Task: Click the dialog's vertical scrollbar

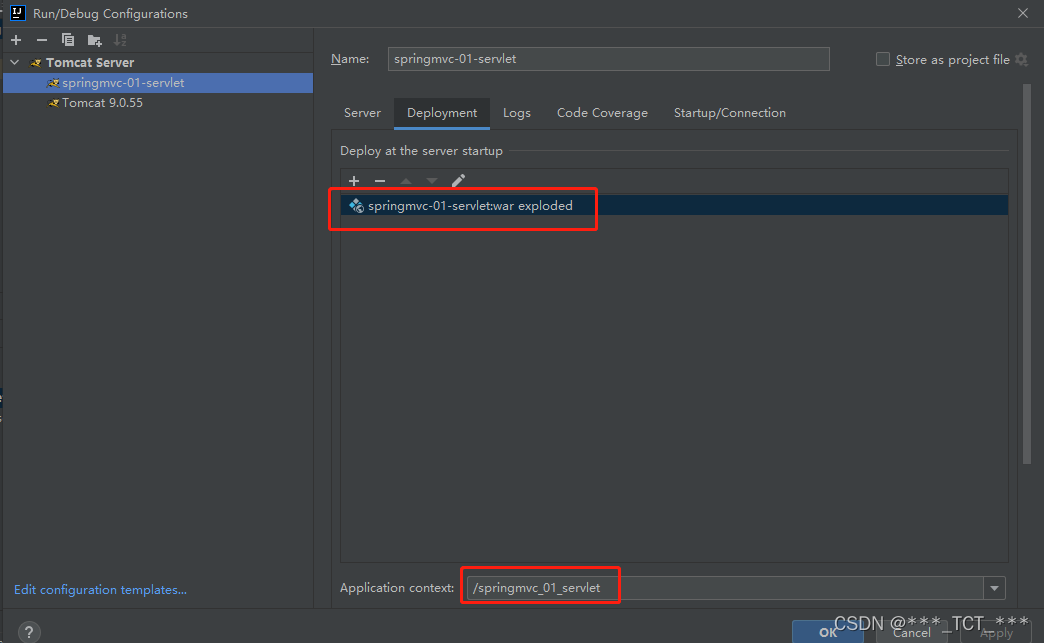Action: 1026,273
